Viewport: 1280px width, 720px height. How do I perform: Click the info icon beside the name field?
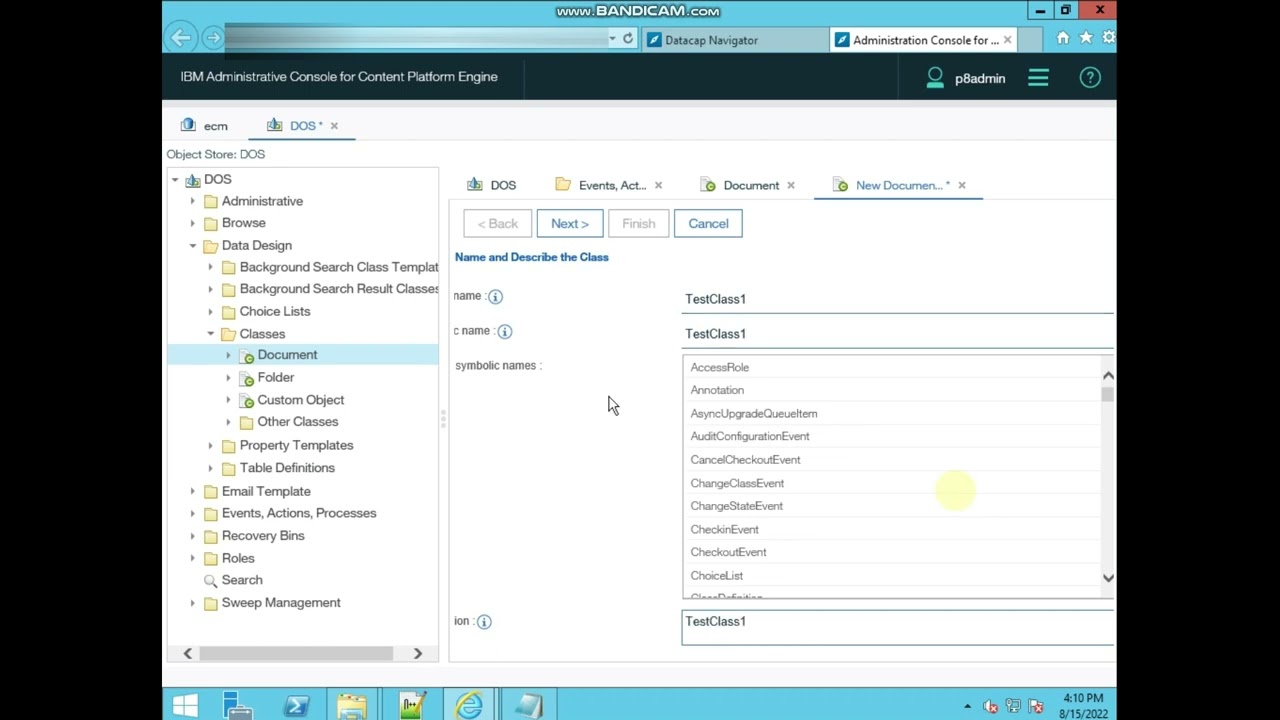[495, 297]
